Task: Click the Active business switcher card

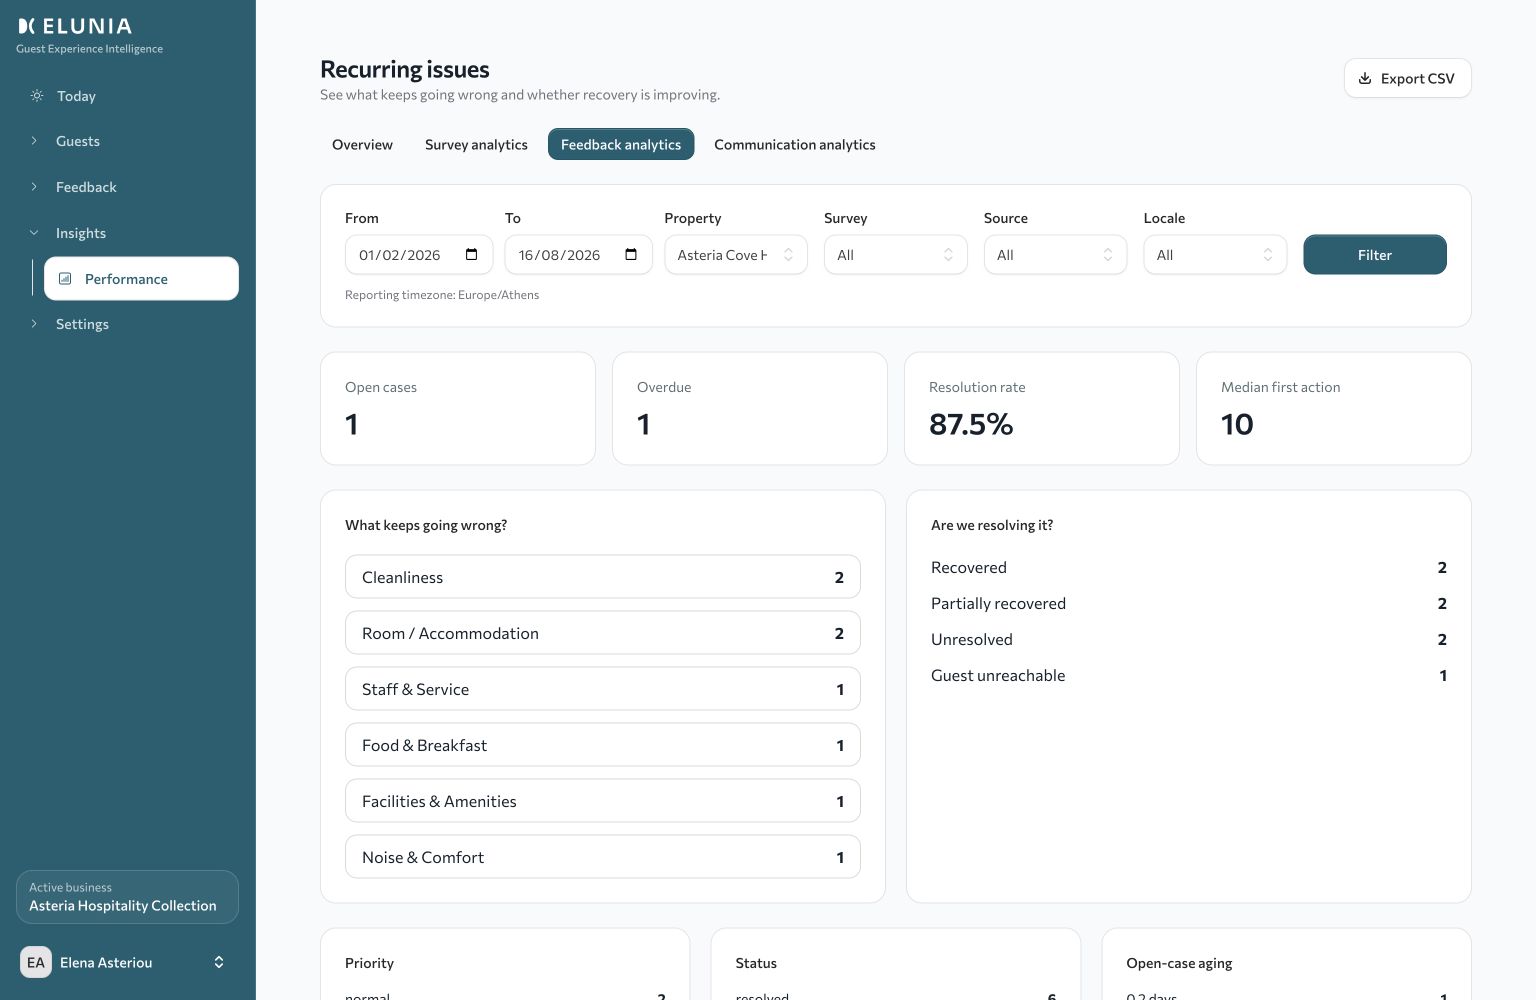Action: pos(127,897)
